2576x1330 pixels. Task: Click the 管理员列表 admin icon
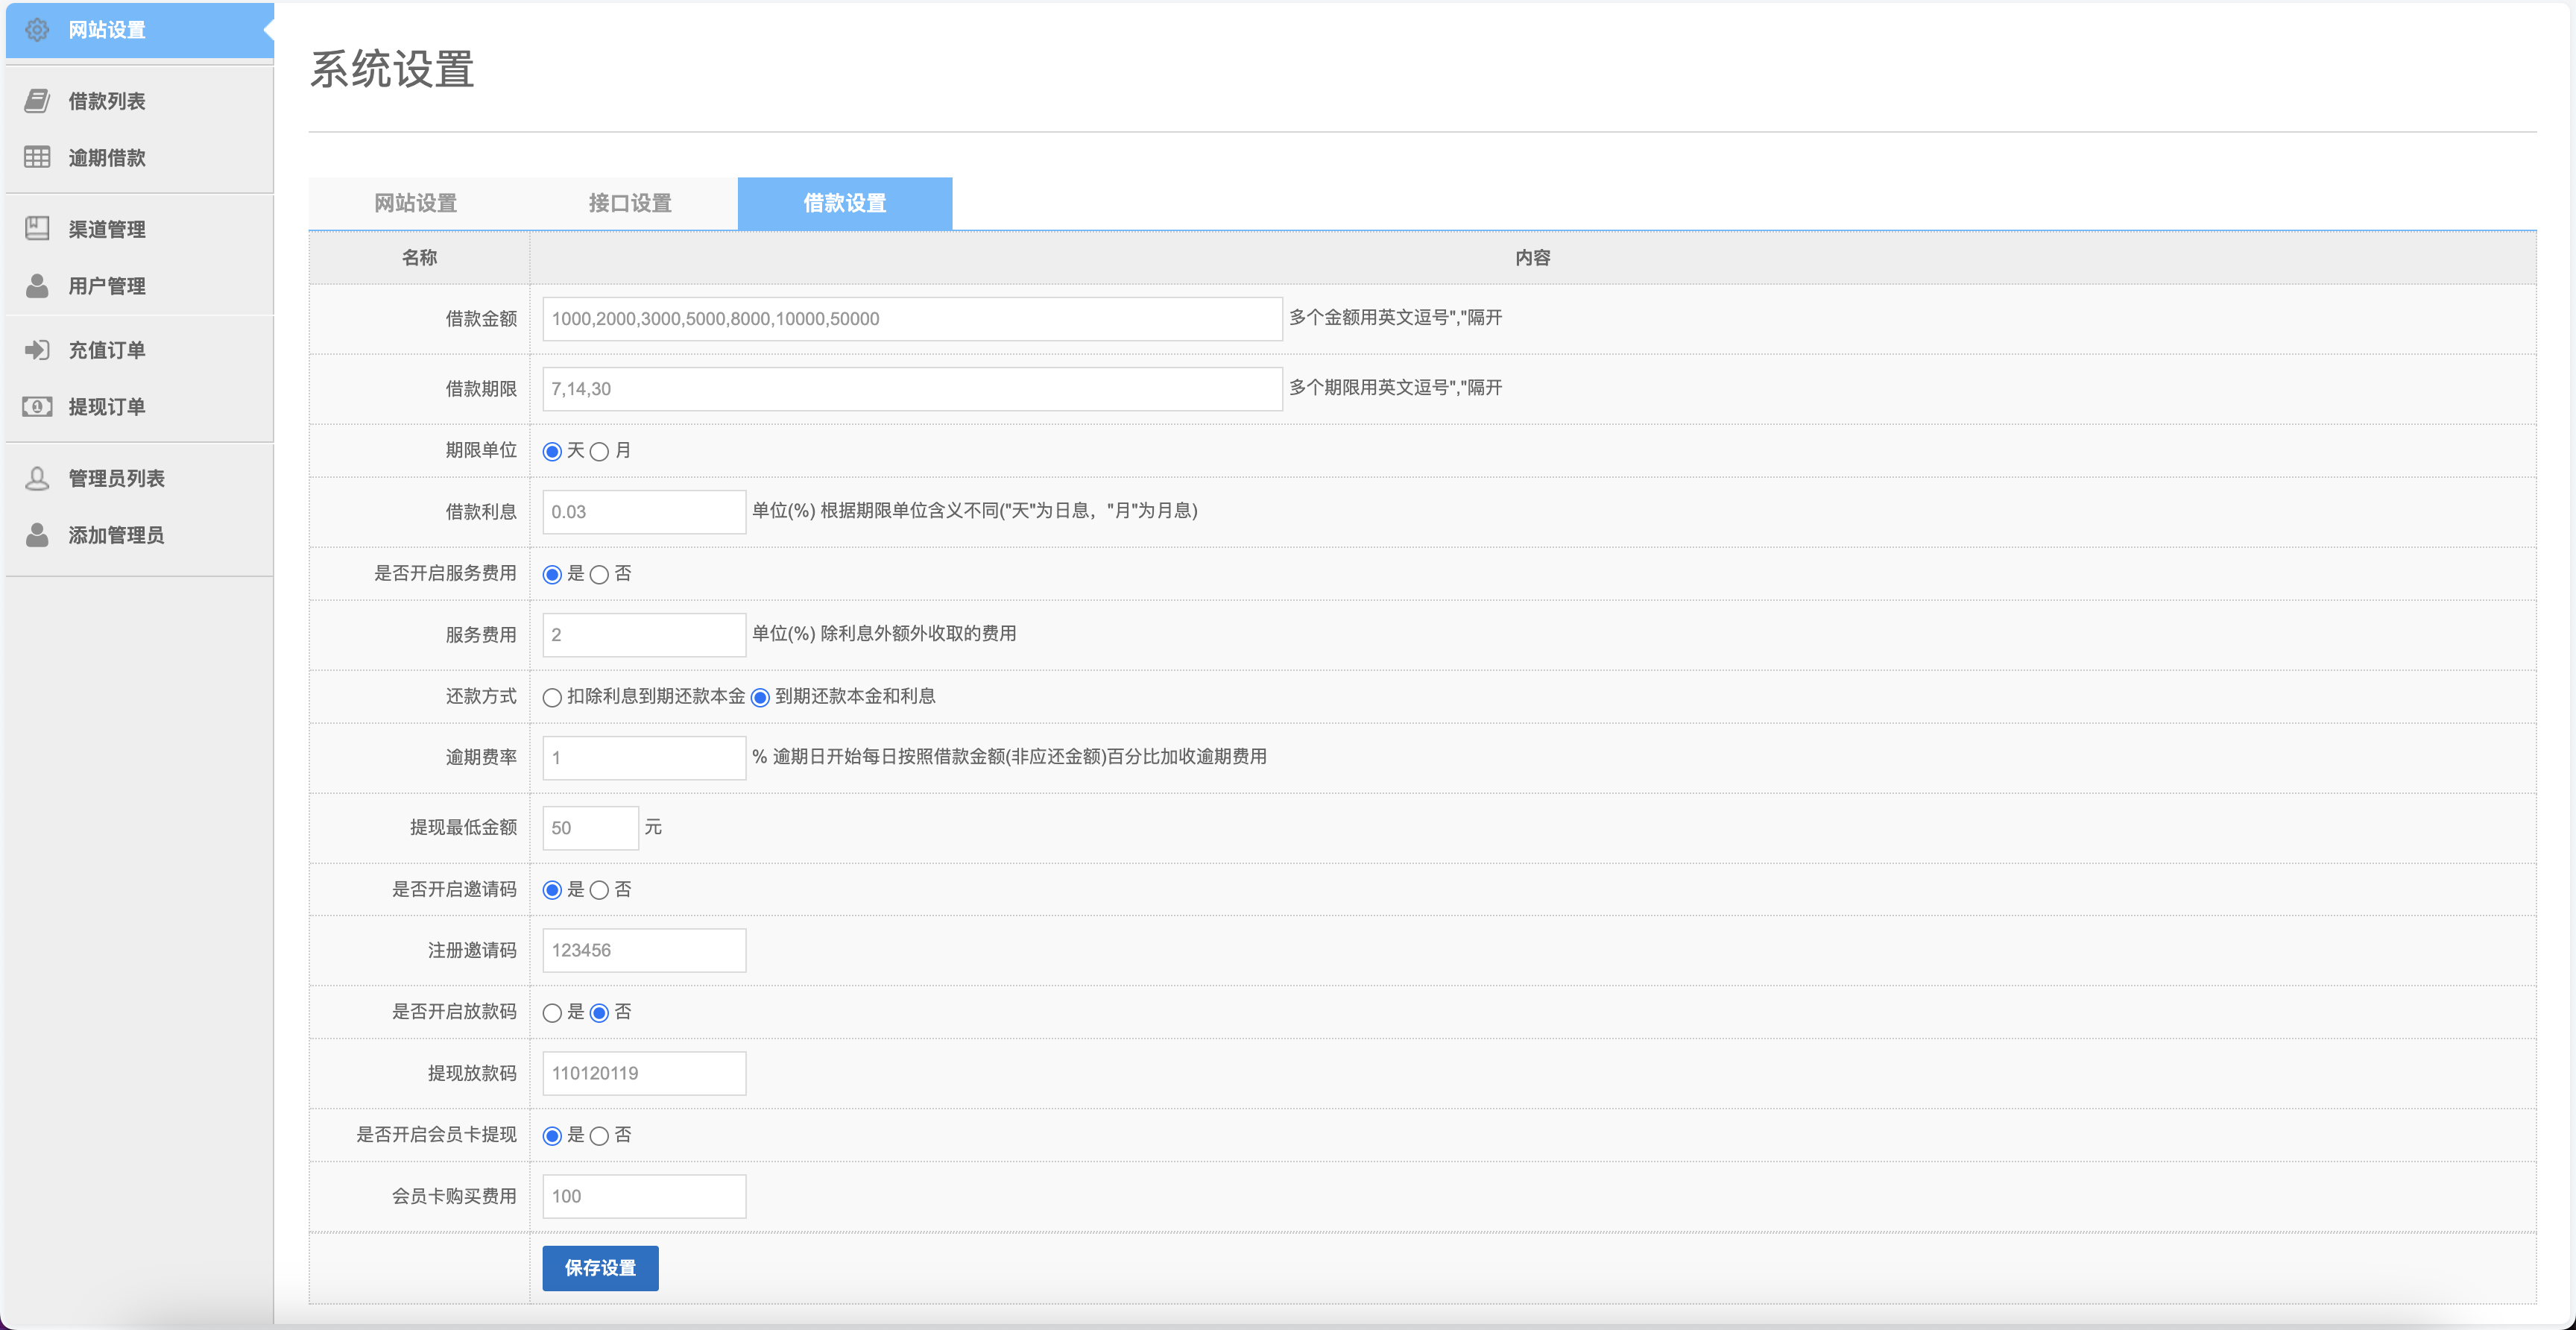pos(37,477)
